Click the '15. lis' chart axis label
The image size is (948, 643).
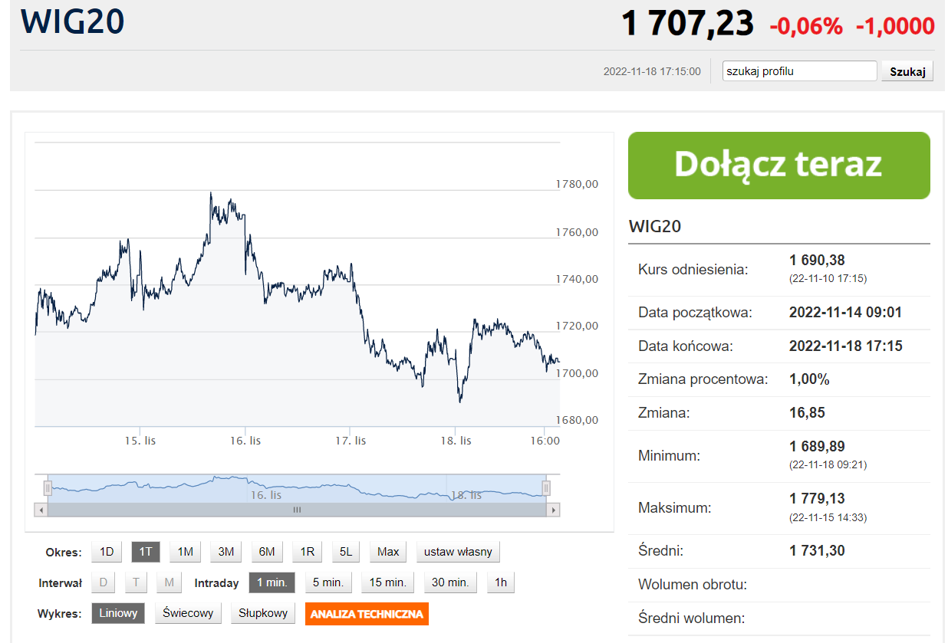(x=140, y=441)
